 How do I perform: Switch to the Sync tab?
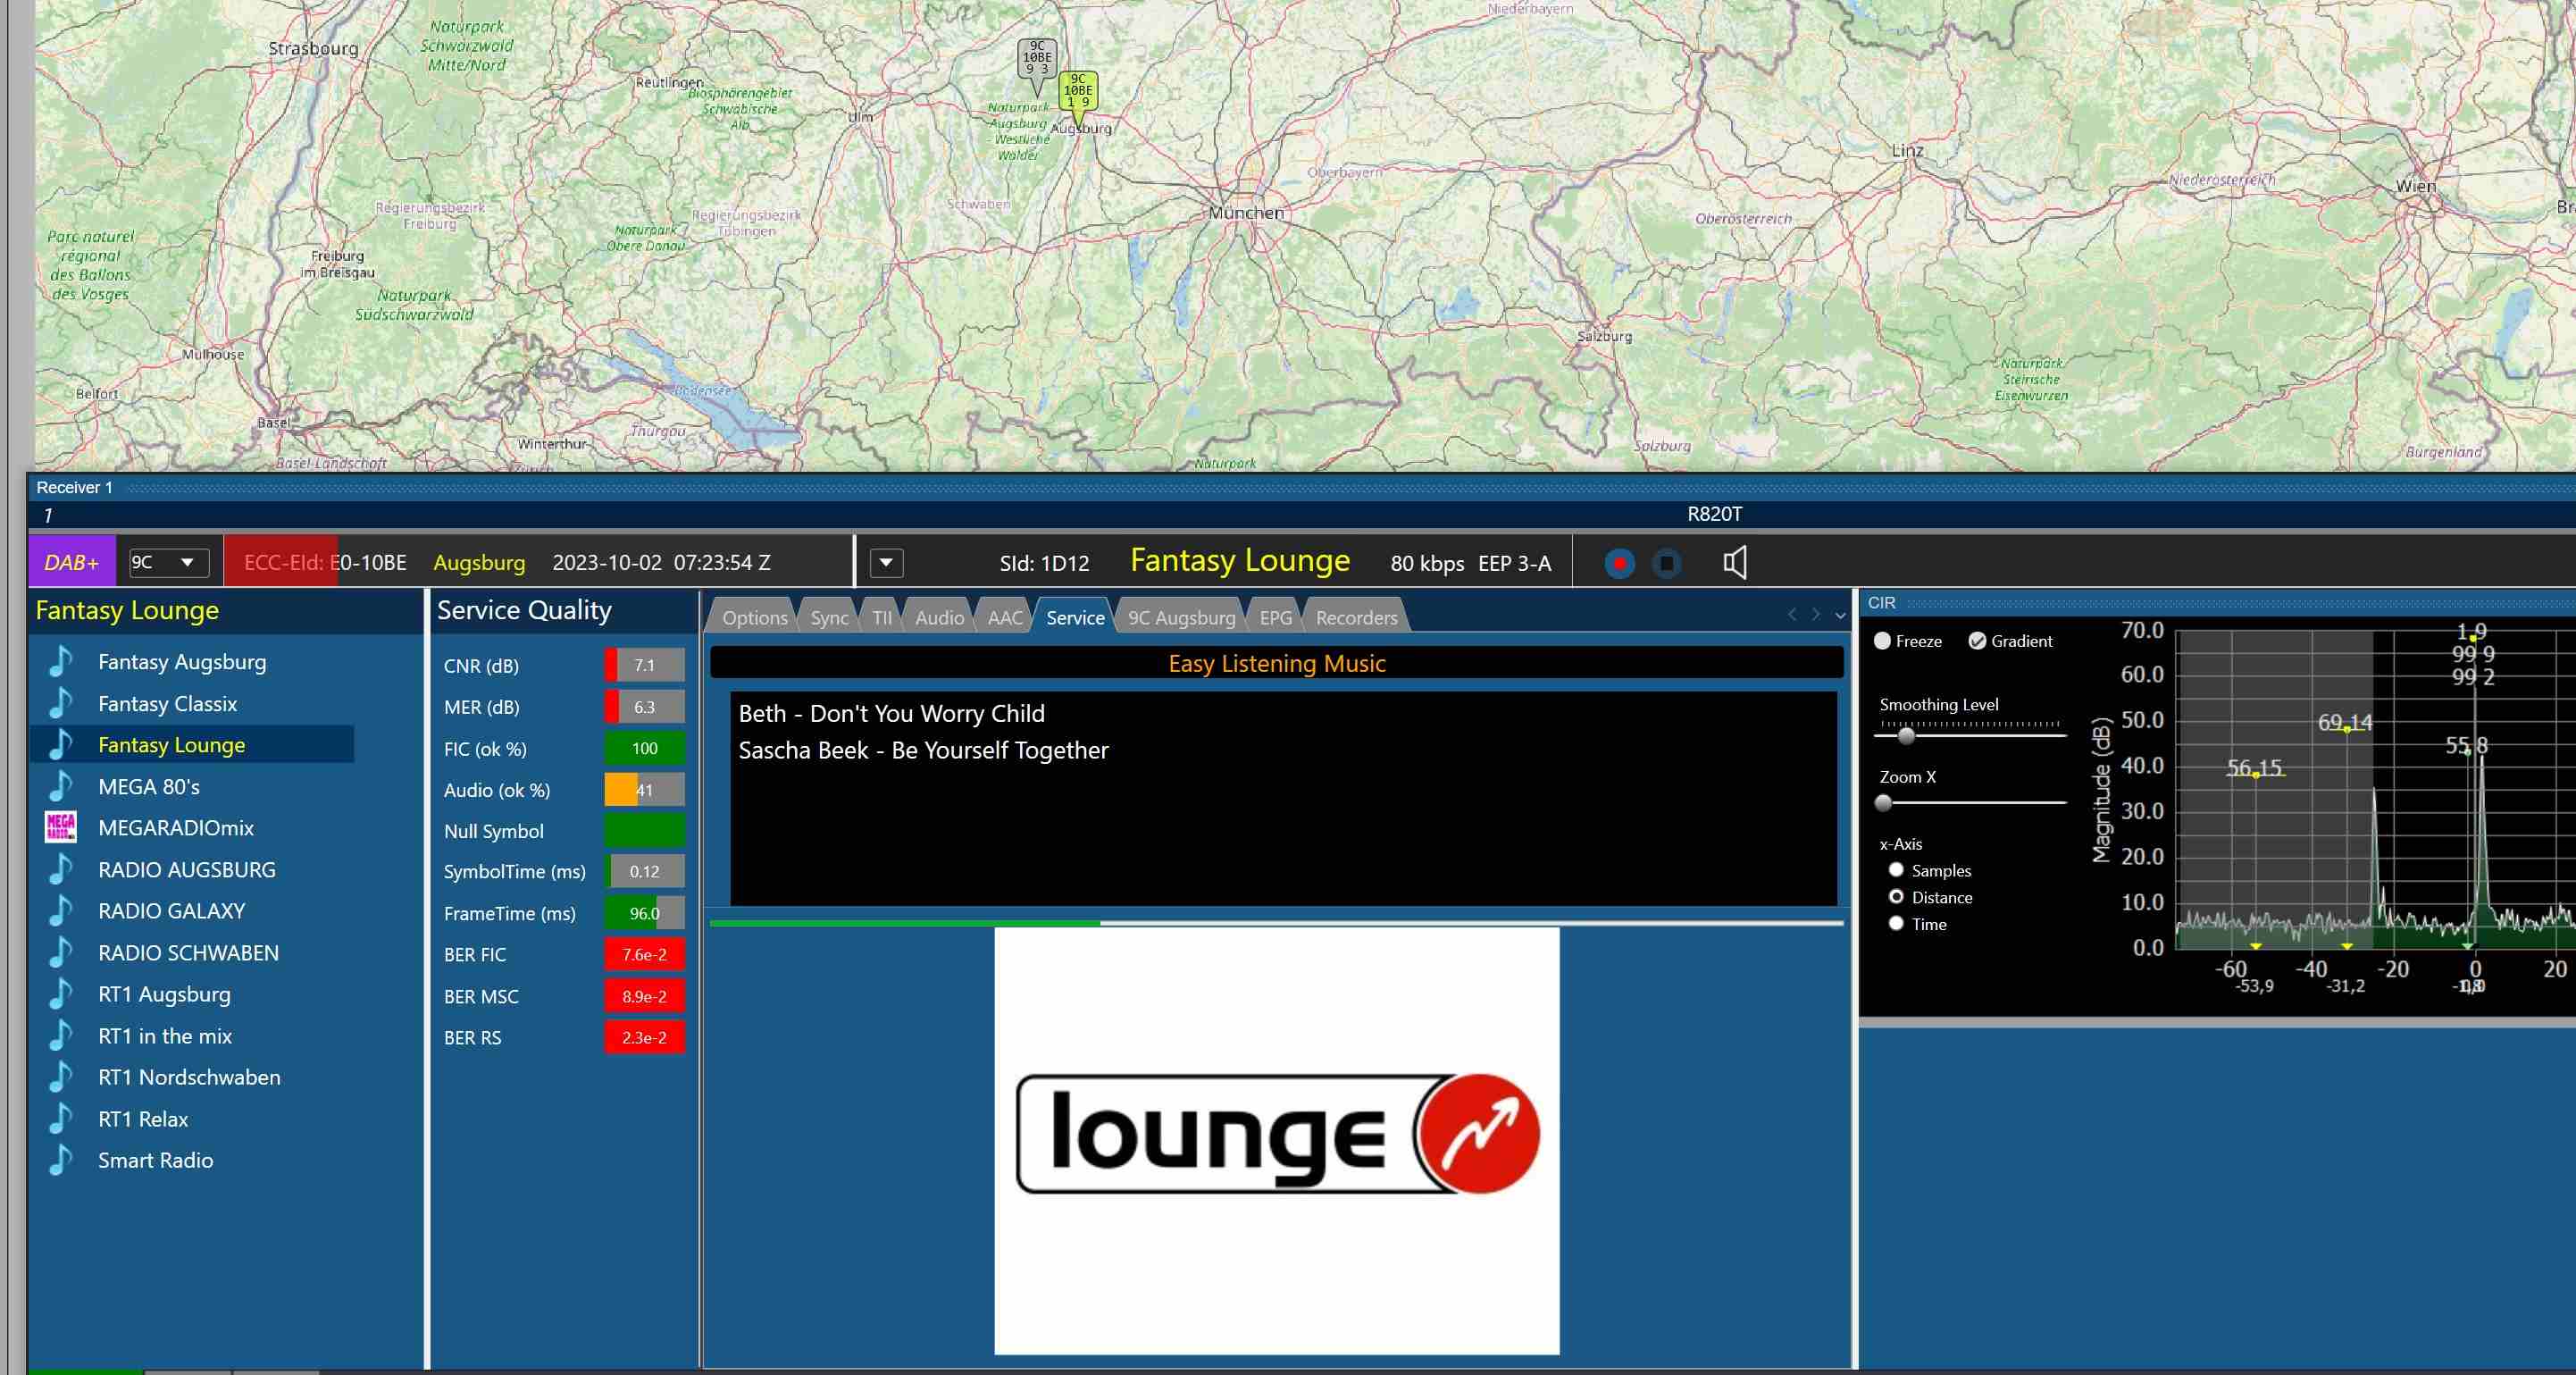pos(829,618)
